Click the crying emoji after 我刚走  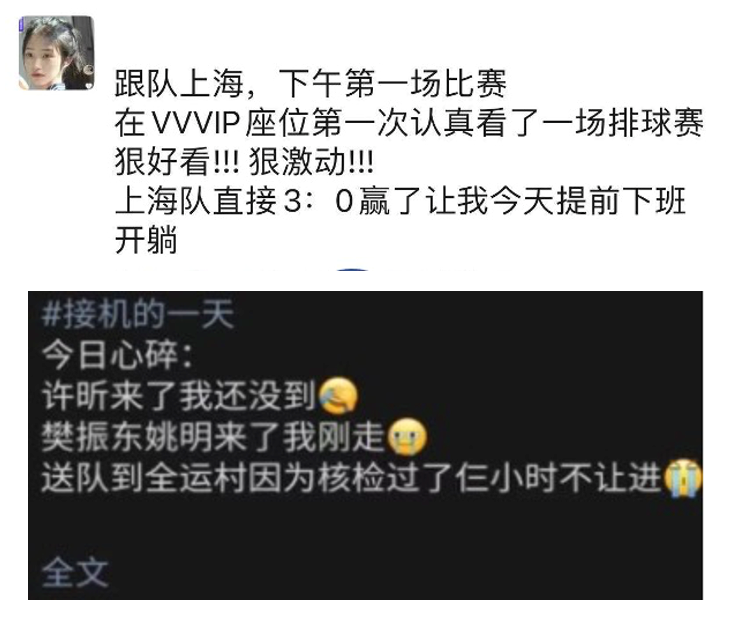407,436
